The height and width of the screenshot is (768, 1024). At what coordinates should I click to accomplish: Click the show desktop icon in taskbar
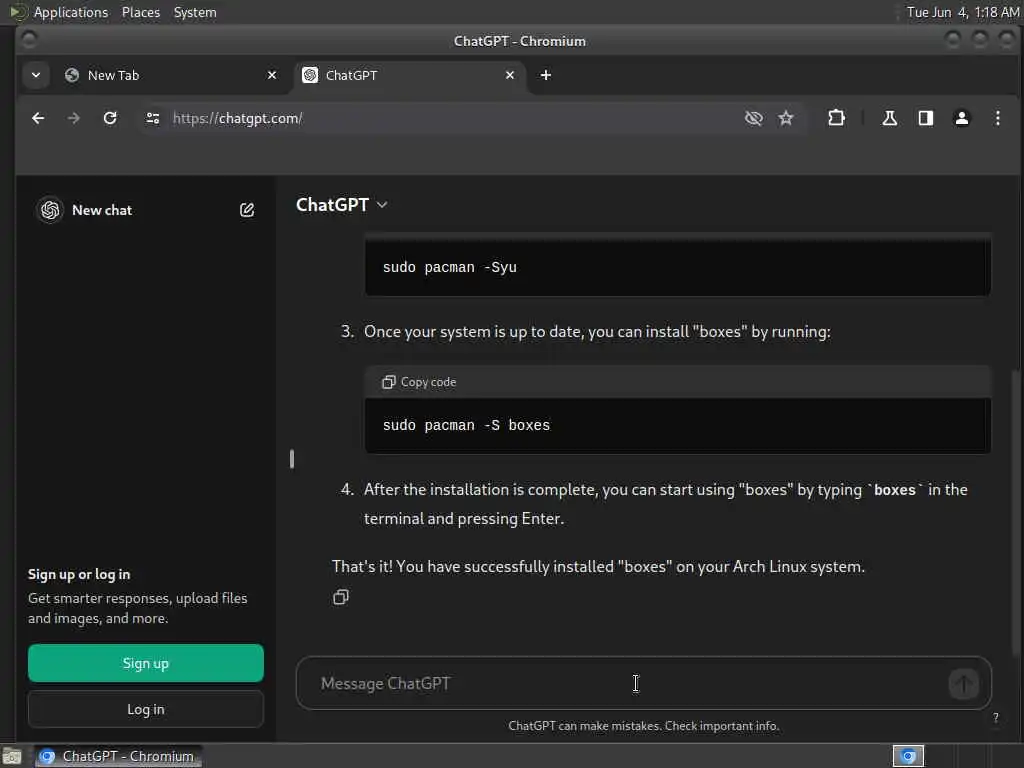12,756
